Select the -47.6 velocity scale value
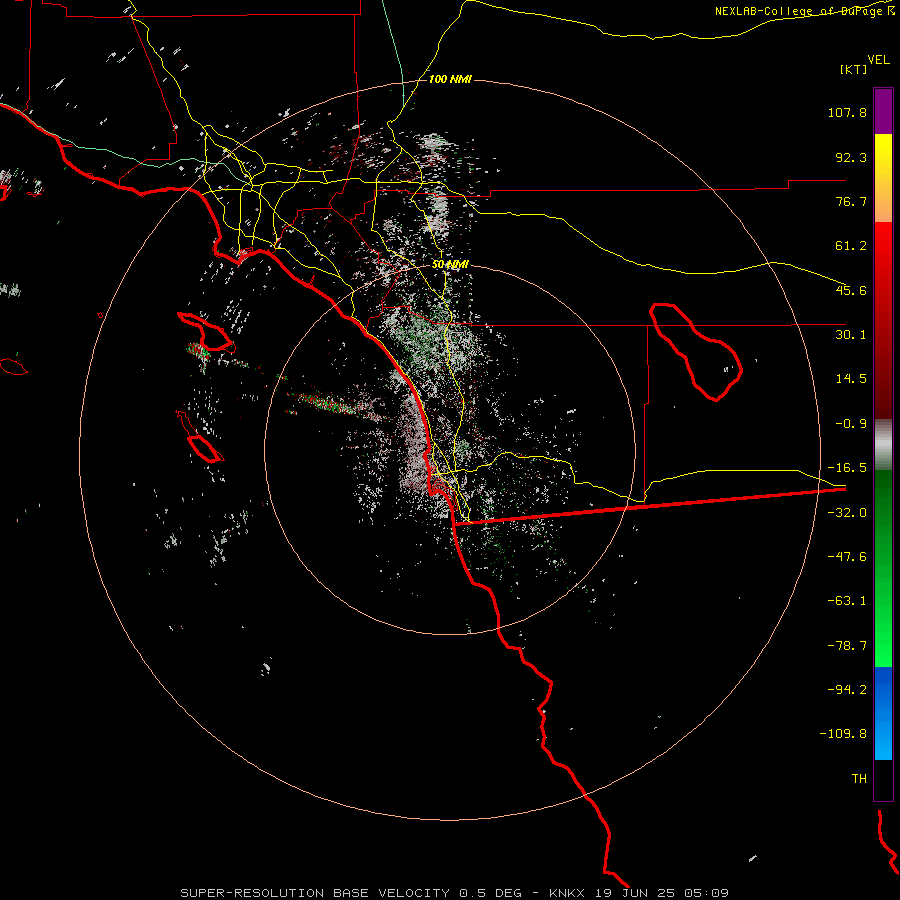Viewport: 900px width, 900px height. tap(847, 557)
